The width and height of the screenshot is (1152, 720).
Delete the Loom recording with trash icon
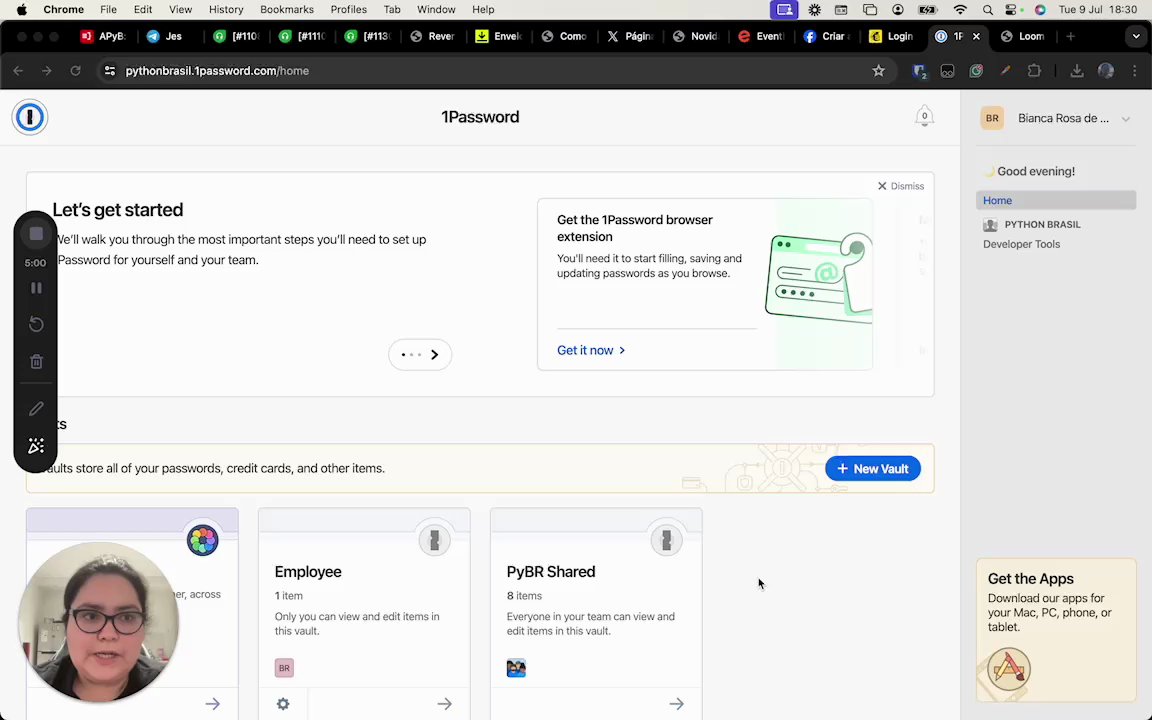(x=36, y=361)
